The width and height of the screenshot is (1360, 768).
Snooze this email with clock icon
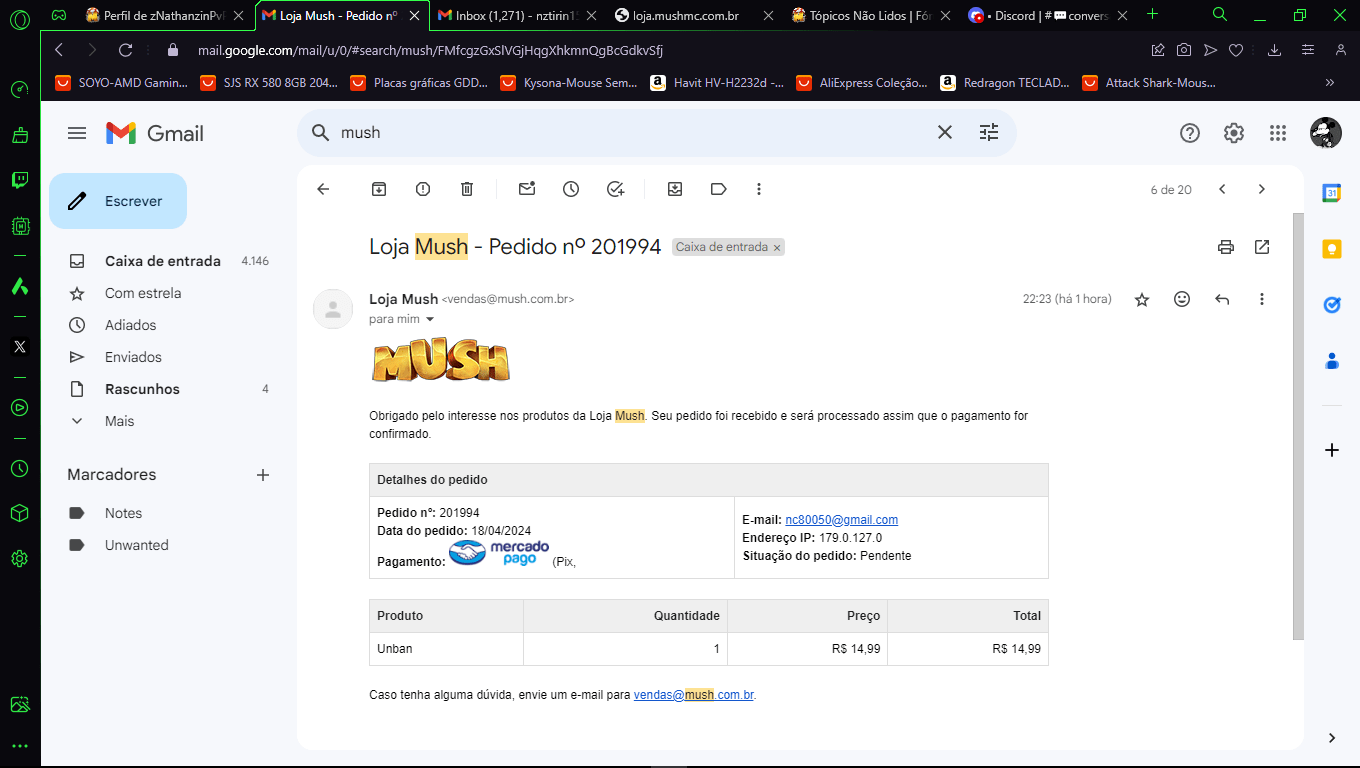pos(571,189)
